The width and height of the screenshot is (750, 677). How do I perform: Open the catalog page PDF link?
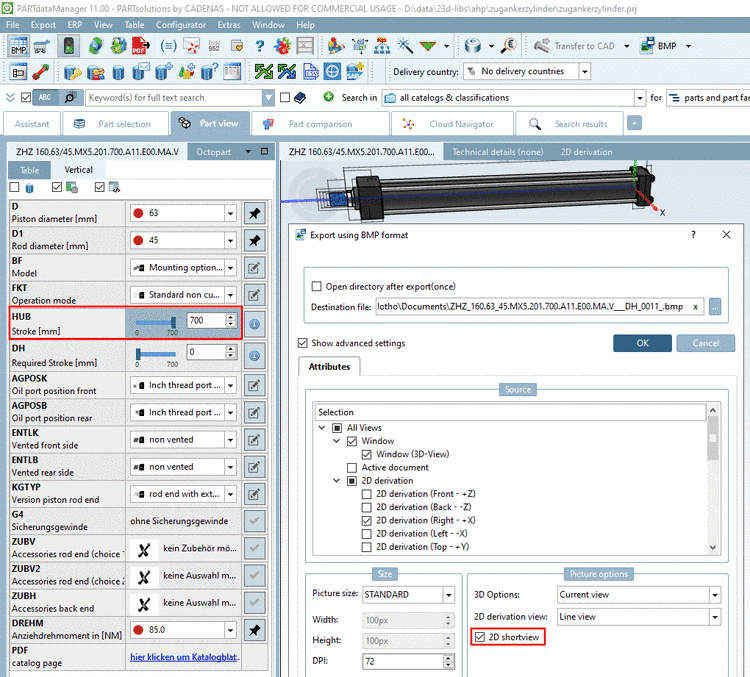tap(184, 657)
